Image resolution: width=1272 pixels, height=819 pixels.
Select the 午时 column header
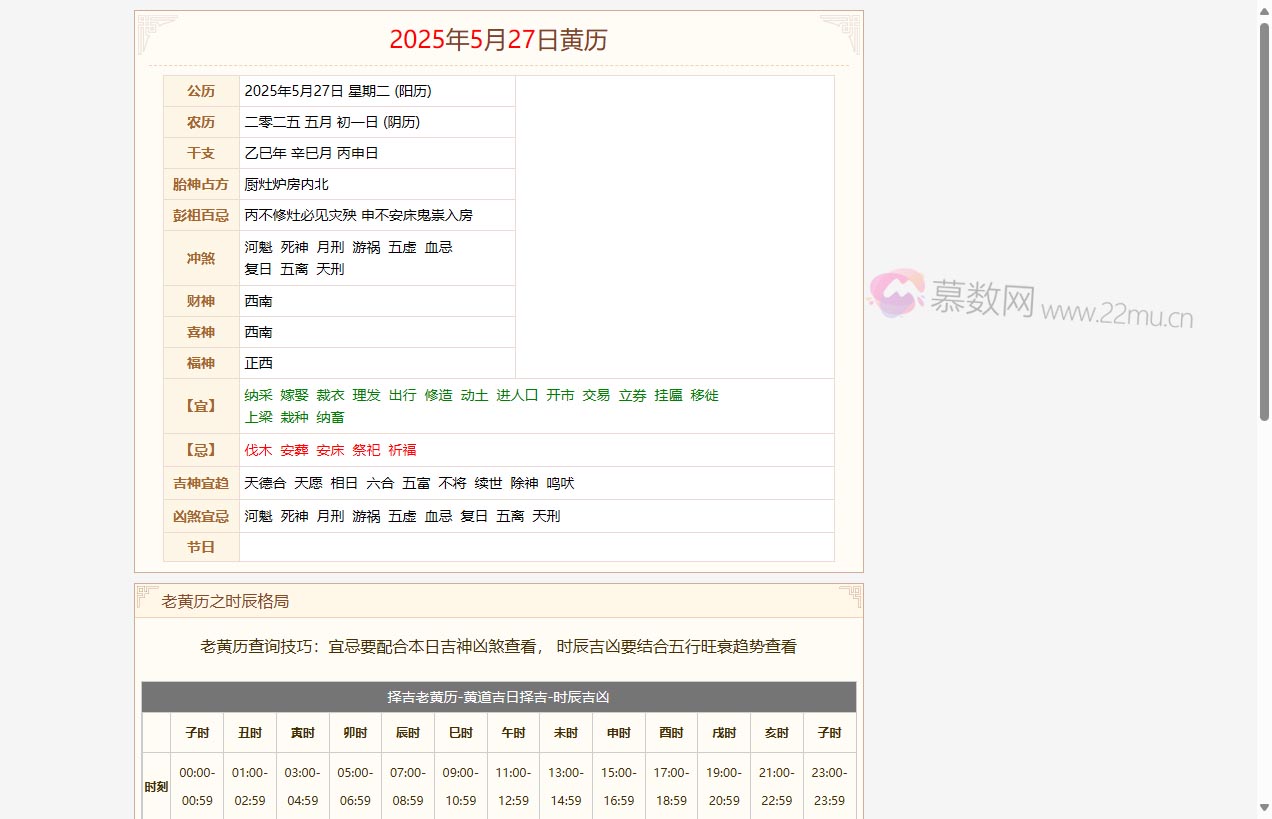coord(513,732)
